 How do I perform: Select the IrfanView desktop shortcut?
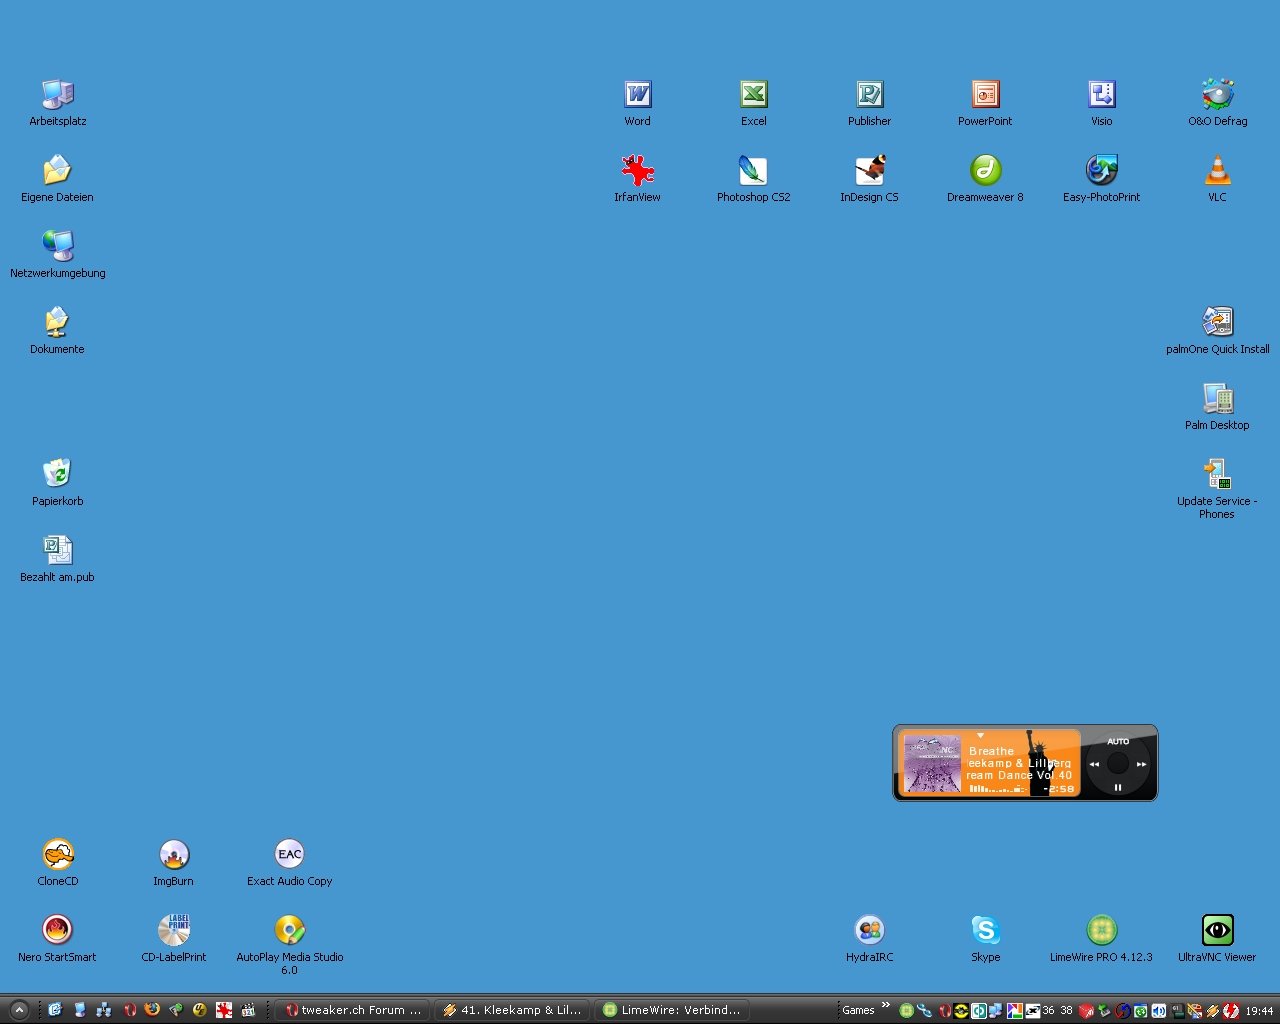(637, 171)
